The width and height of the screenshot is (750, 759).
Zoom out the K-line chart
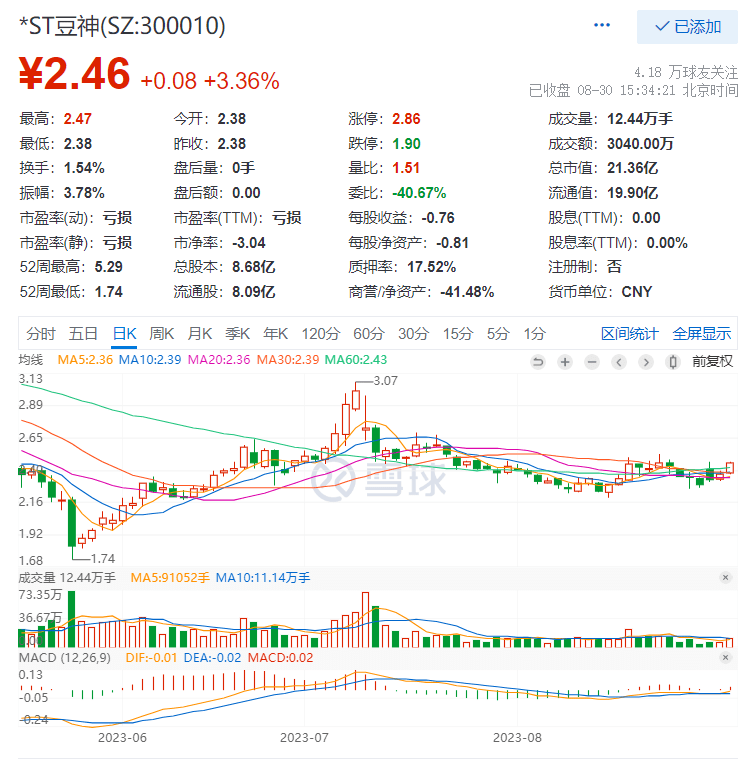point(593,361)
